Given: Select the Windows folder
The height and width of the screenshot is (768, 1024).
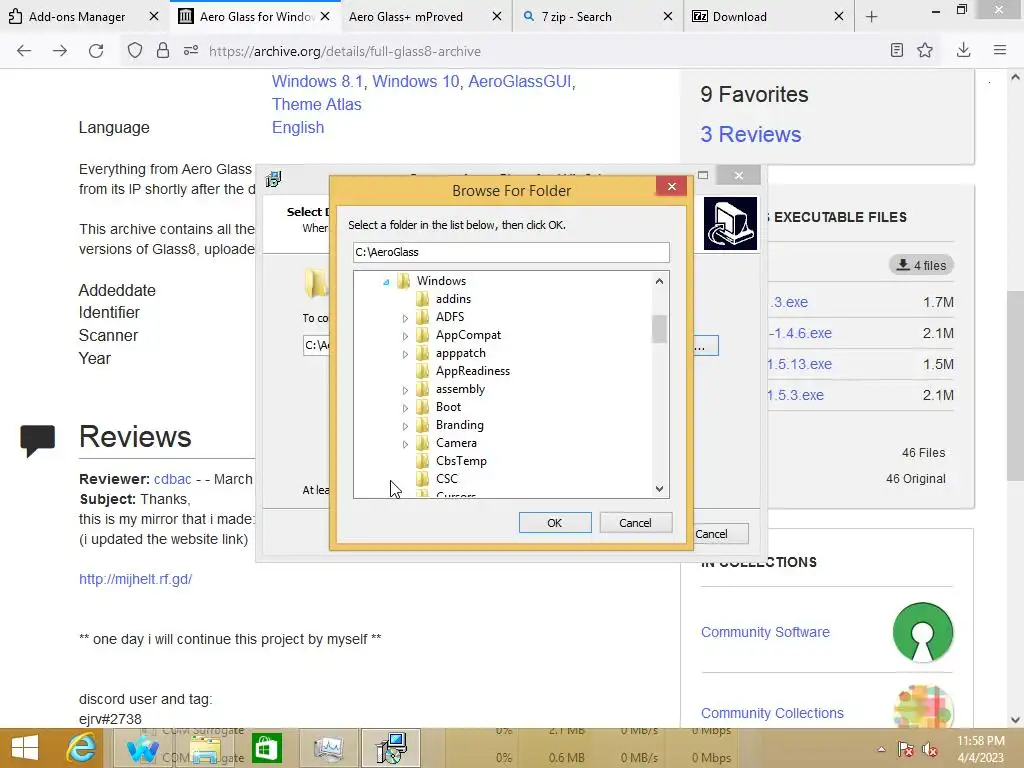Looking at the screenshot, I should point(441,281).
